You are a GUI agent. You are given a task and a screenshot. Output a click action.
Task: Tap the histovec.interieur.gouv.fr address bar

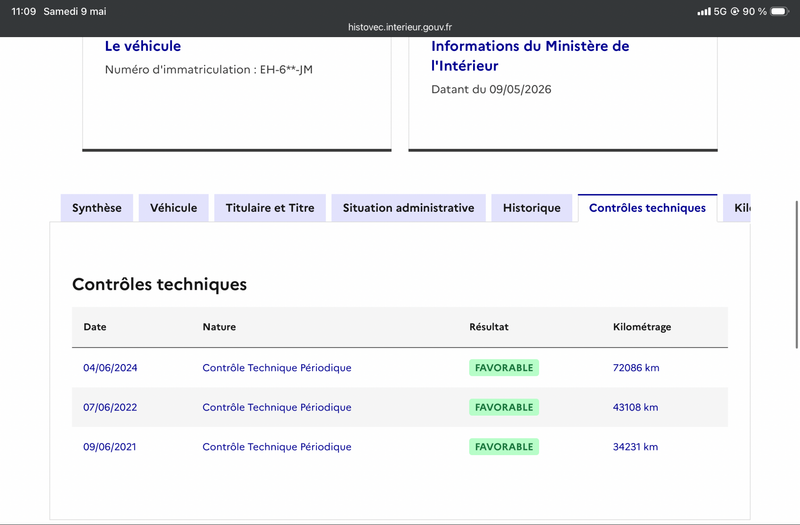click(x=400, y=27)
